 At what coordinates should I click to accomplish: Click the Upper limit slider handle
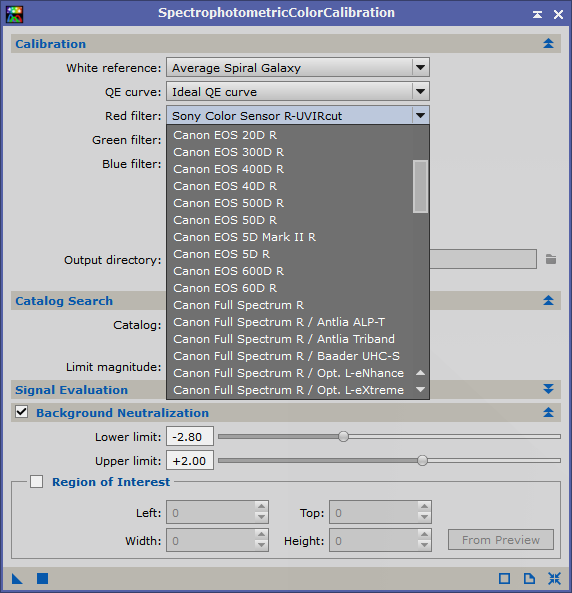(x=422, y=460)
